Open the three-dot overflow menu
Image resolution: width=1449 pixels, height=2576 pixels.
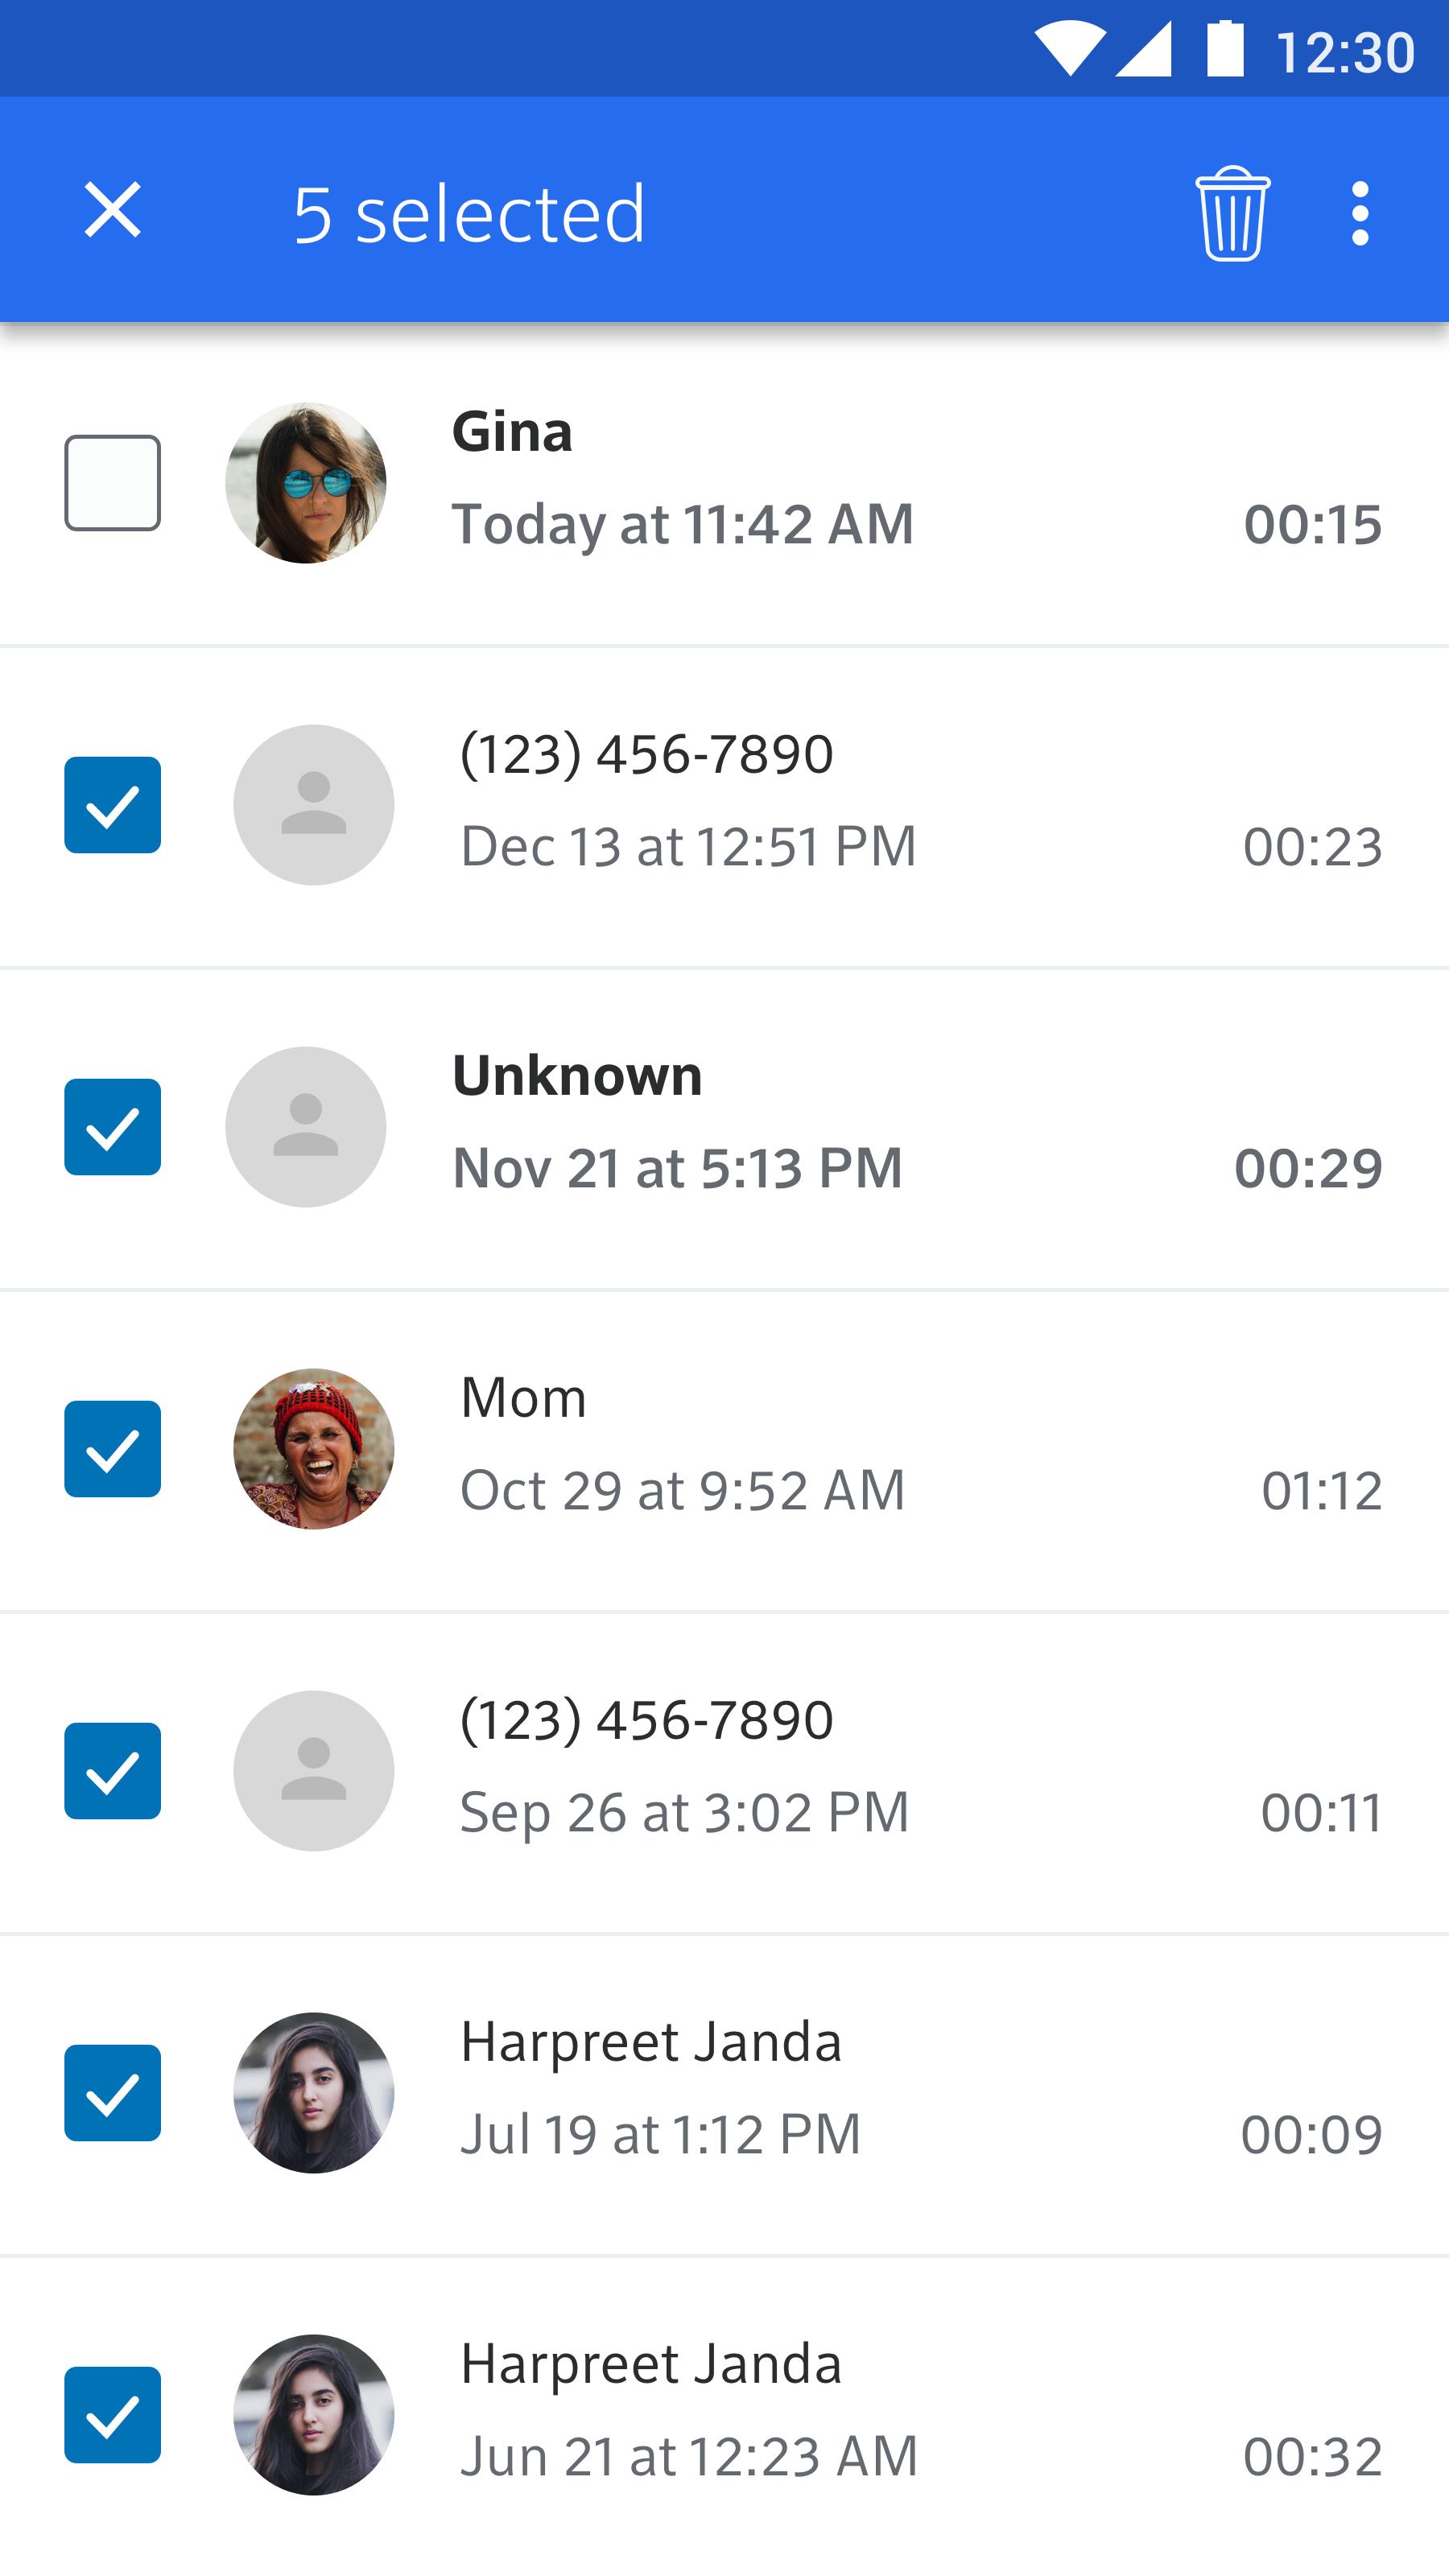[x=1359, y=213]
